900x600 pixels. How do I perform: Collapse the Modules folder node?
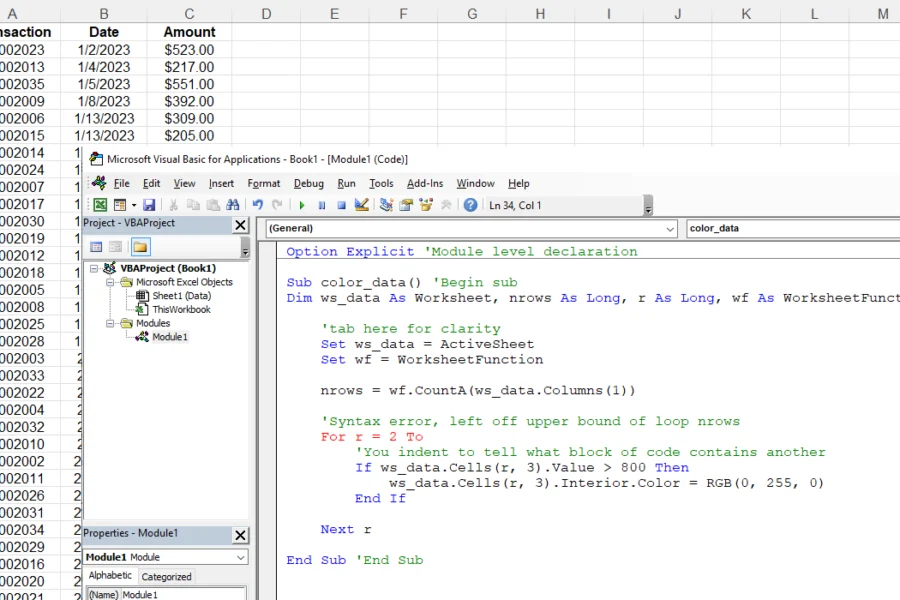click(110, 323)
